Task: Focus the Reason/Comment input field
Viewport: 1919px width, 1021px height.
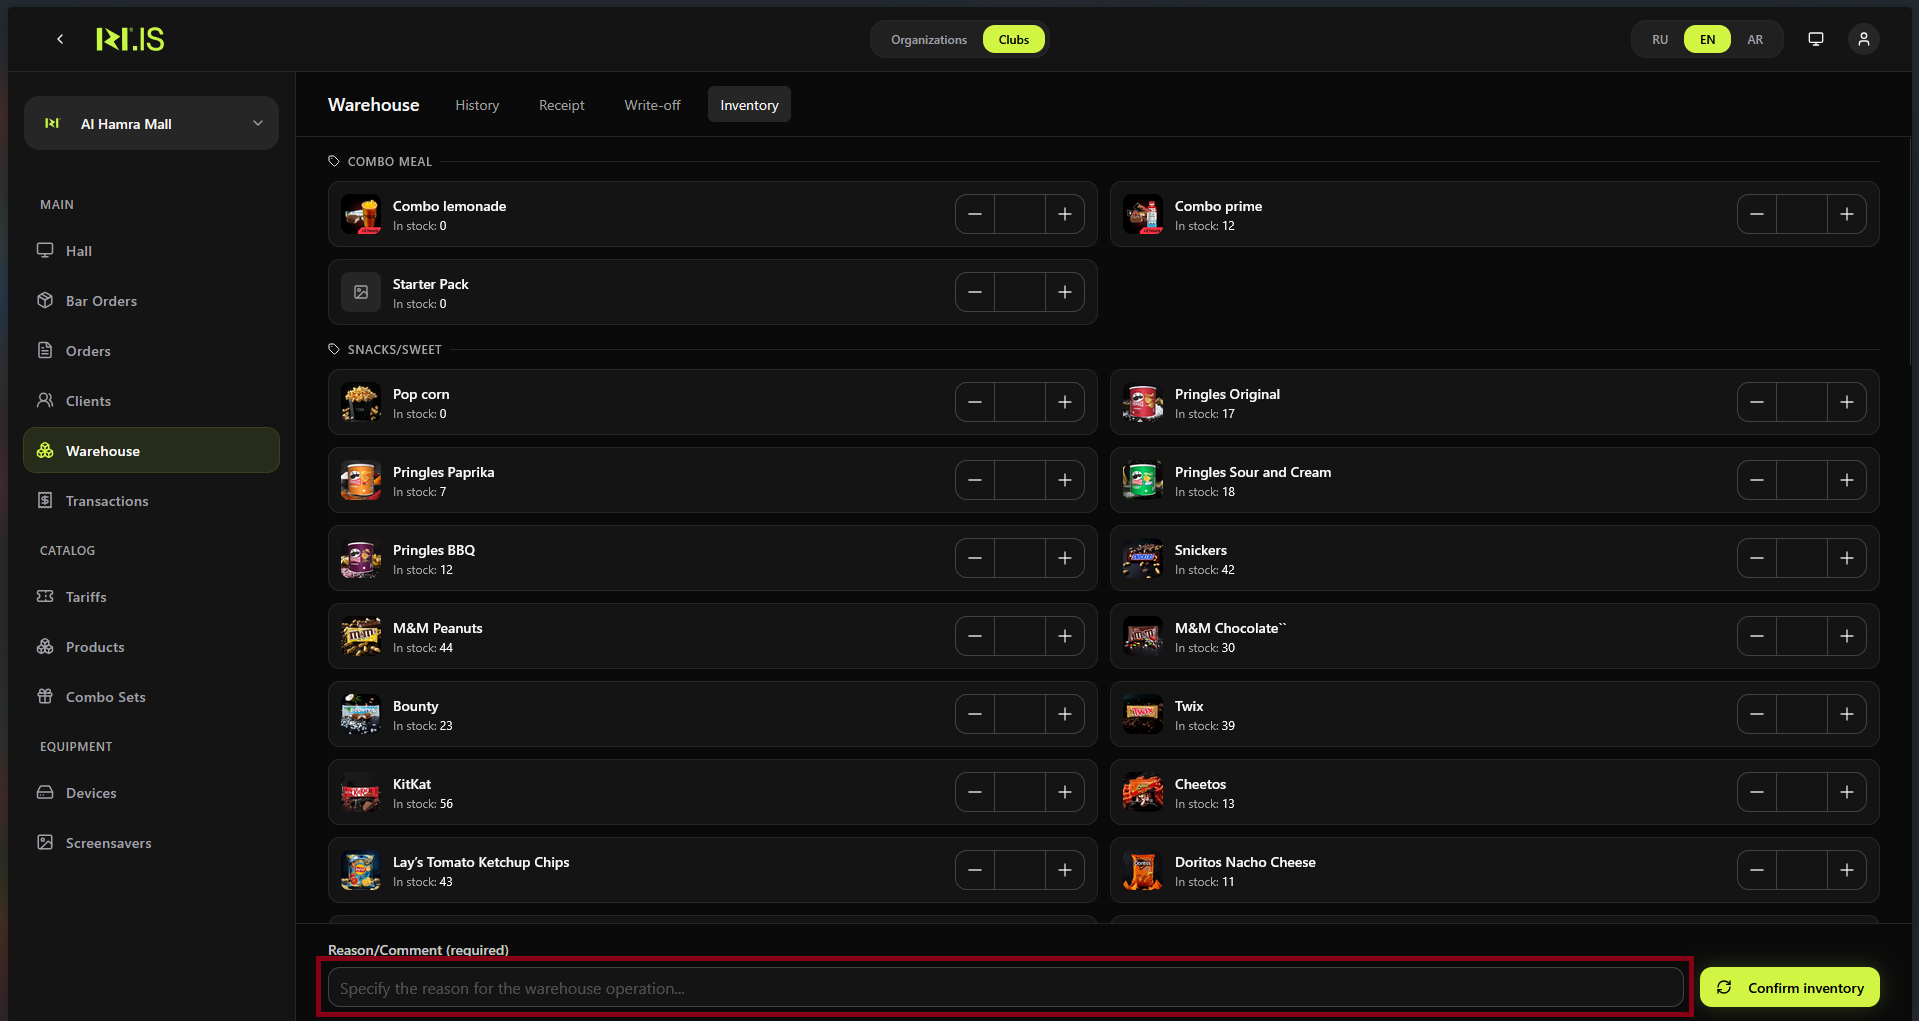Action: click(x=1005, y=988)
